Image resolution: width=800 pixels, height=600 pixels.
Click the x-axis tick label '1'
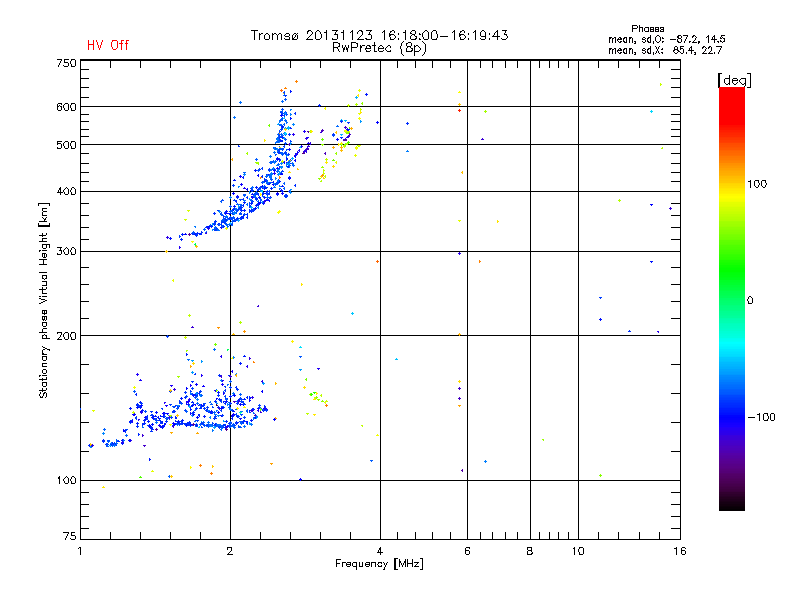pyautogui.click(x=80, y=551)
